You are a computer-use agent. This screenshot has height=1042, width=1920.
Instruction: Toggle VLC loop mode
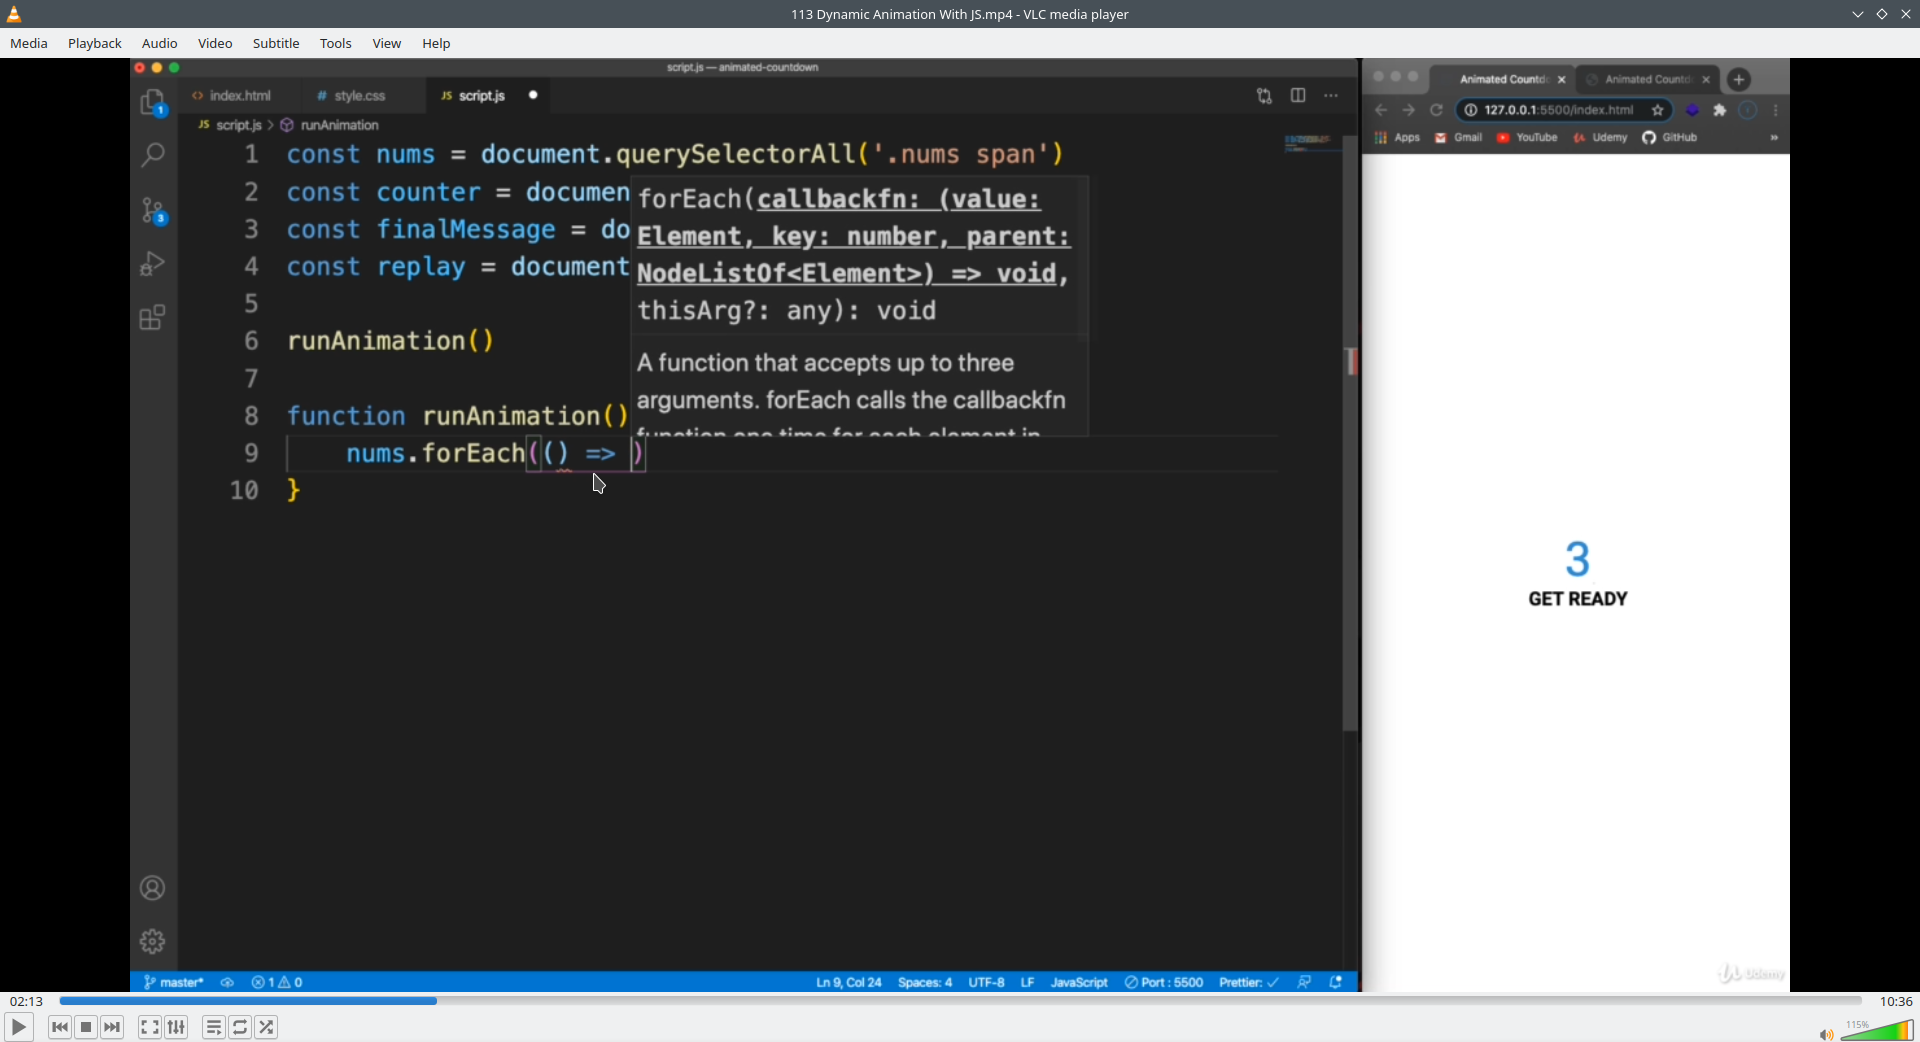coord(240,1027)
